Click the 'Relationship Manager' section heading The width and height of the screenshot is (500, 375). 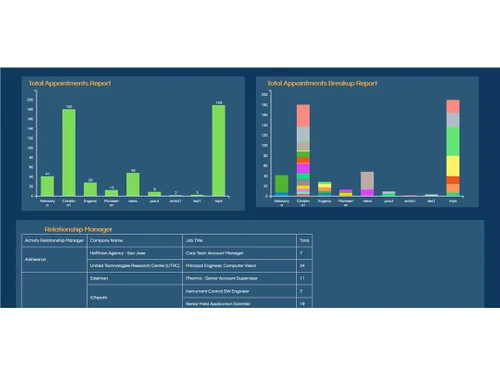(x=78, y=229)
